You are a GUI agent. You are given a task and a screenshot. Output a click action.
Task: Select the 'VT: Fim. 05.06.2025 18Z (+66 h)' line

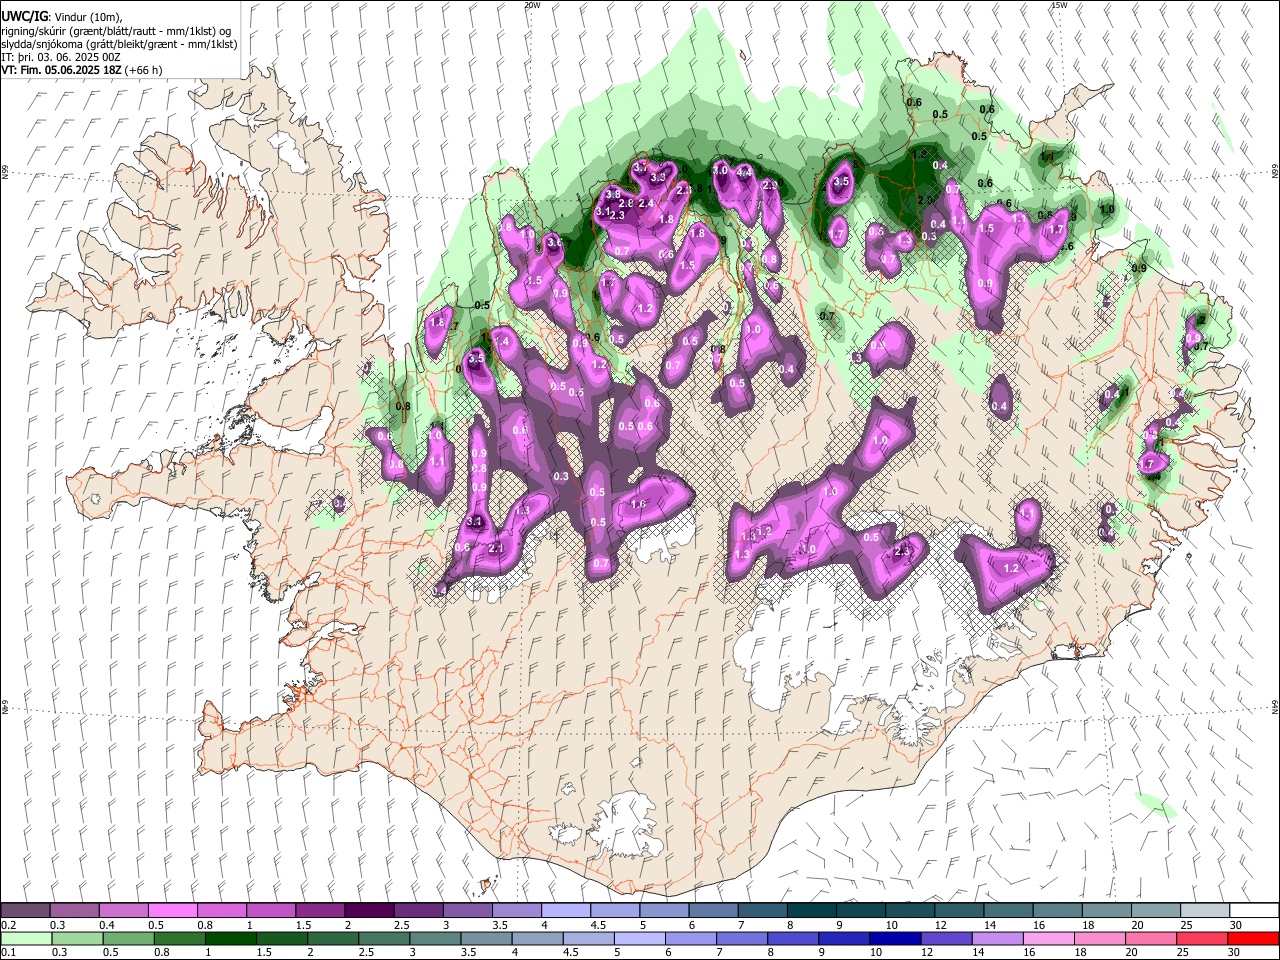coord(82,70)
